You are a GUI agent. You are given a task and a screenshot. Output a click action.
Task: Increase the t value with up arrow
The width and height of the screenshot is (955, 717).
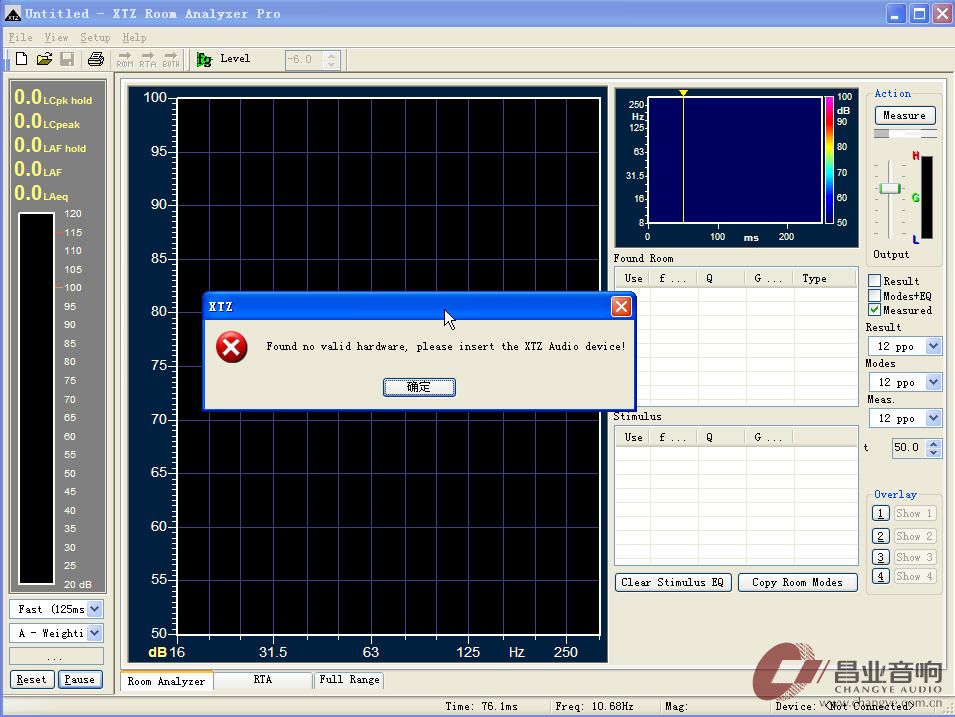click(934, 443)
